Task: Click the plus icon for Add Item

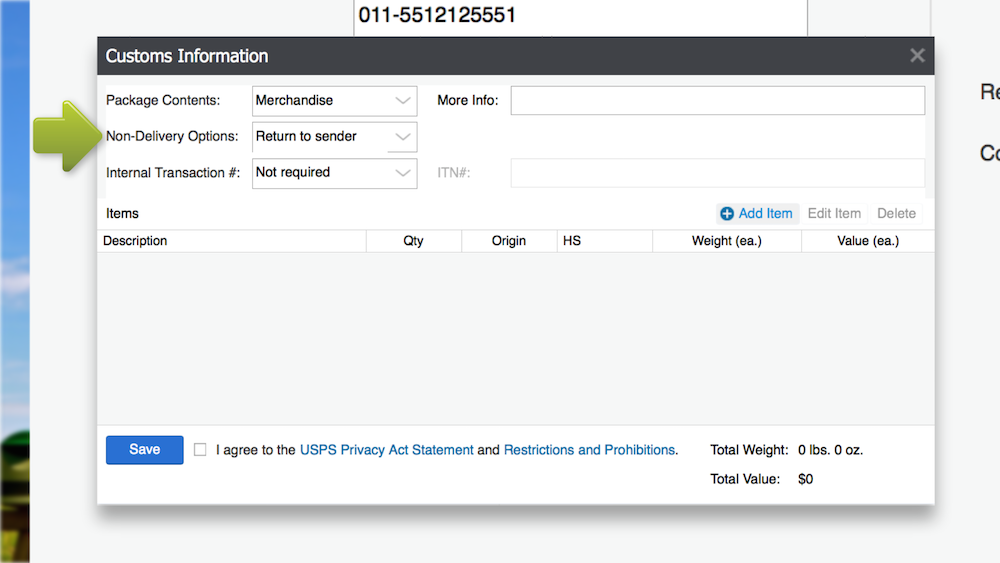Action: pyautogui.click(x=727, y=214)
